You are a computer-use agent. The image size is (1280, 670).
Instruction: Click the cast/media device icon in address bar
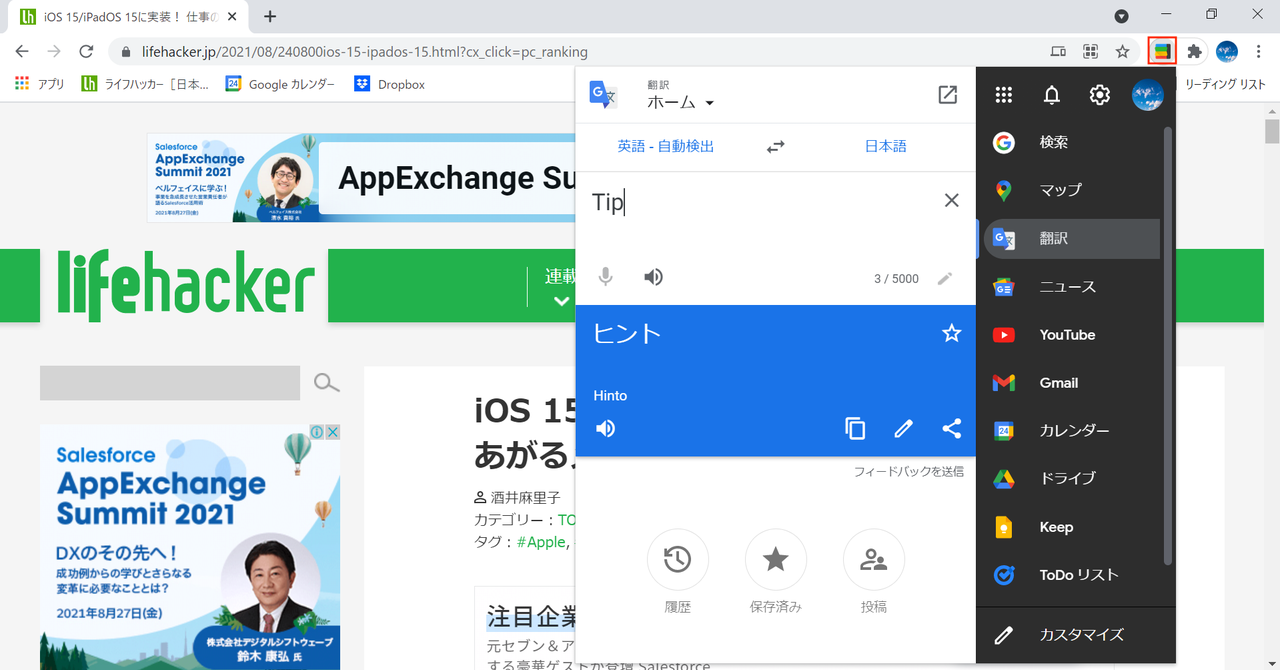(1058, 52)
